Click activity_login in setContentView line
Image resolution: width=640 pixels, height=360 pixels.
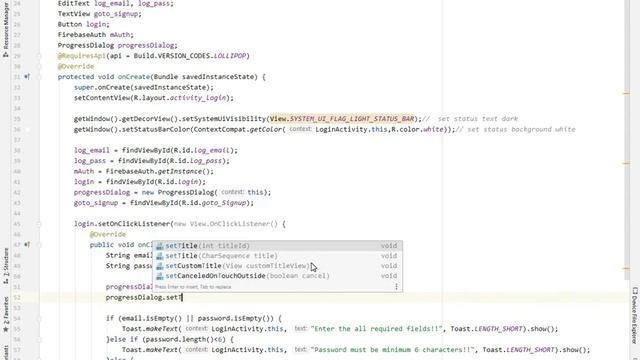tap(198, 98)
